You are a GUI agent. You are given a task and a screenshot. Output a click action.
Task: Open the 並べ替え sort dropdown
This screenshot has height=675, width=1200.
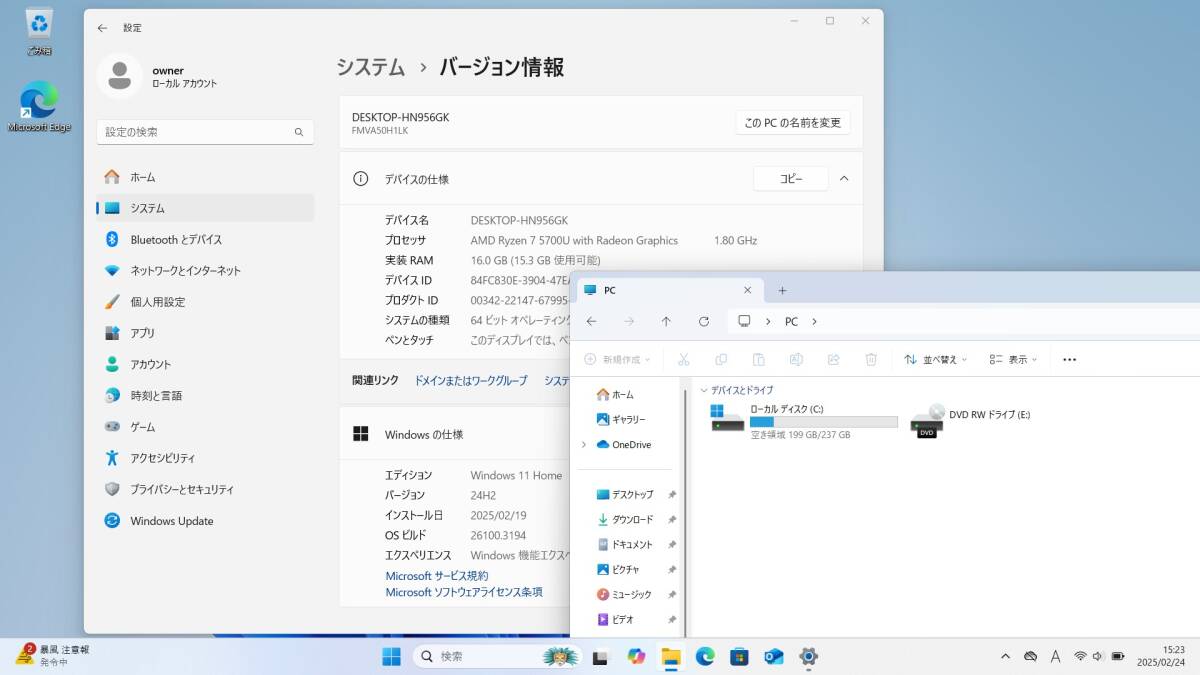[x=937, y=359]
